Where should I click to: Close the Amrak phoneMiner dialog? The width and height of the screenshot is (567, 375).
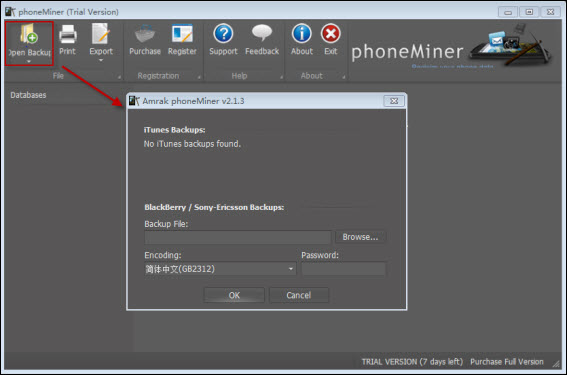(394, 101)
